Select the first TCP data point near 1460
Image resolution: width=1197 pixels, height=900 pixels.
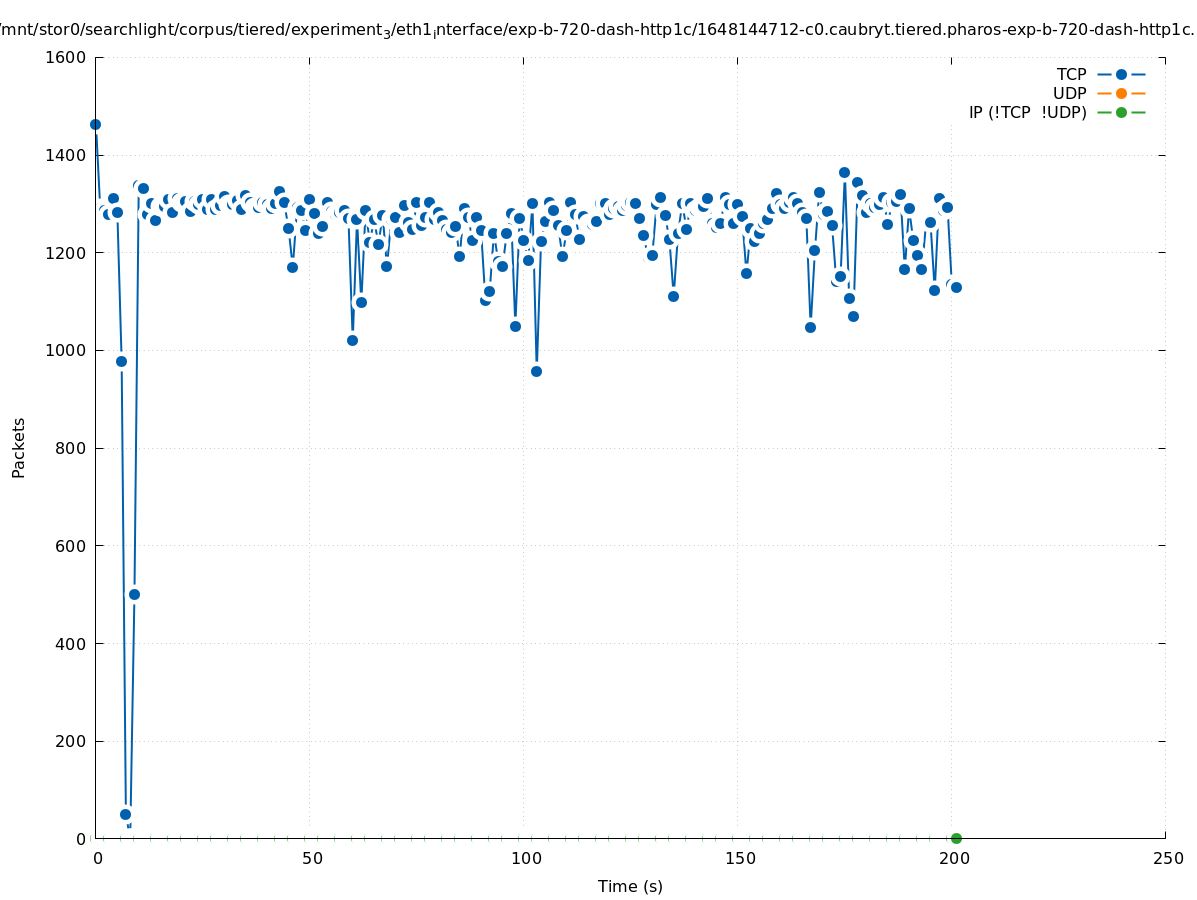[x=95, y=125]
